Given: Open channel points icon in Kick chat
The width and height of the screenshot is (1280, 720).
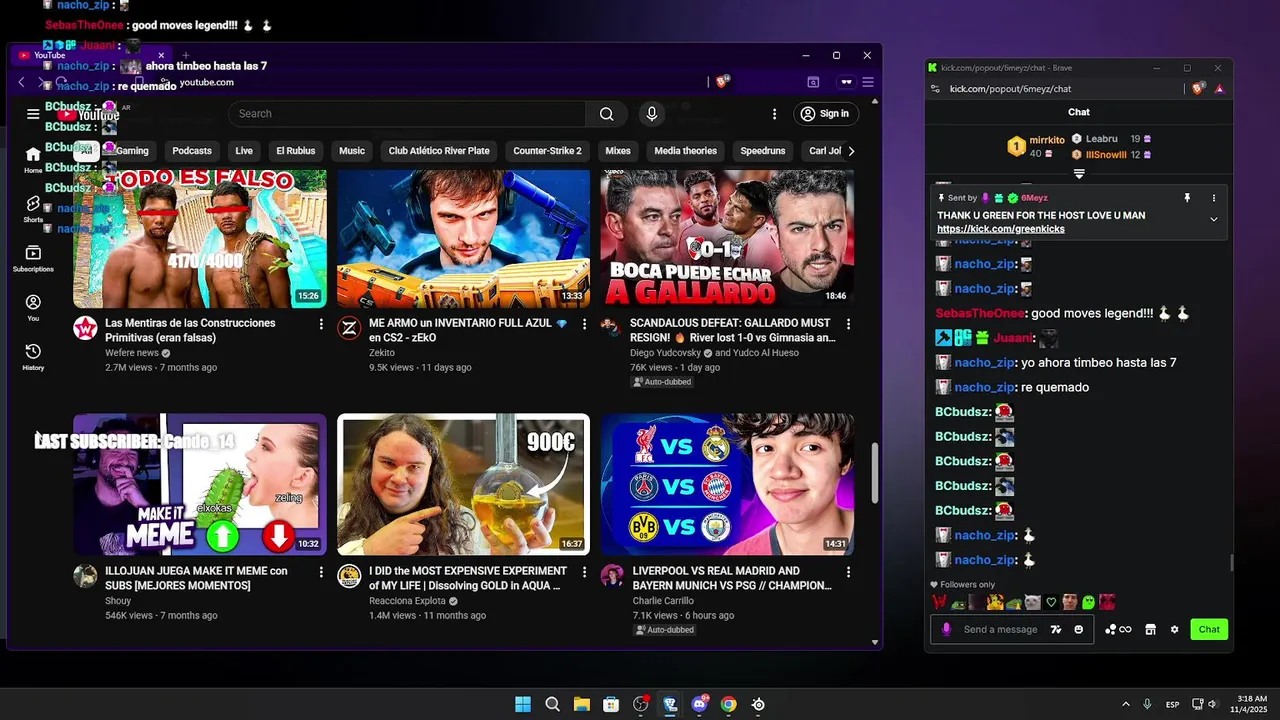Looking at the screenshot, I should point(1118,629).
